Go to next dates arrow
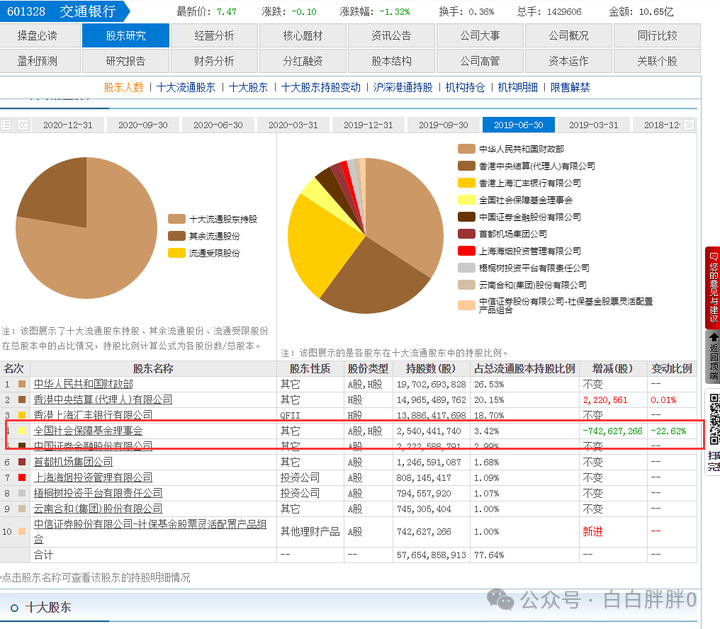Screen dimensions: 720x629 (x=689, y=125)
